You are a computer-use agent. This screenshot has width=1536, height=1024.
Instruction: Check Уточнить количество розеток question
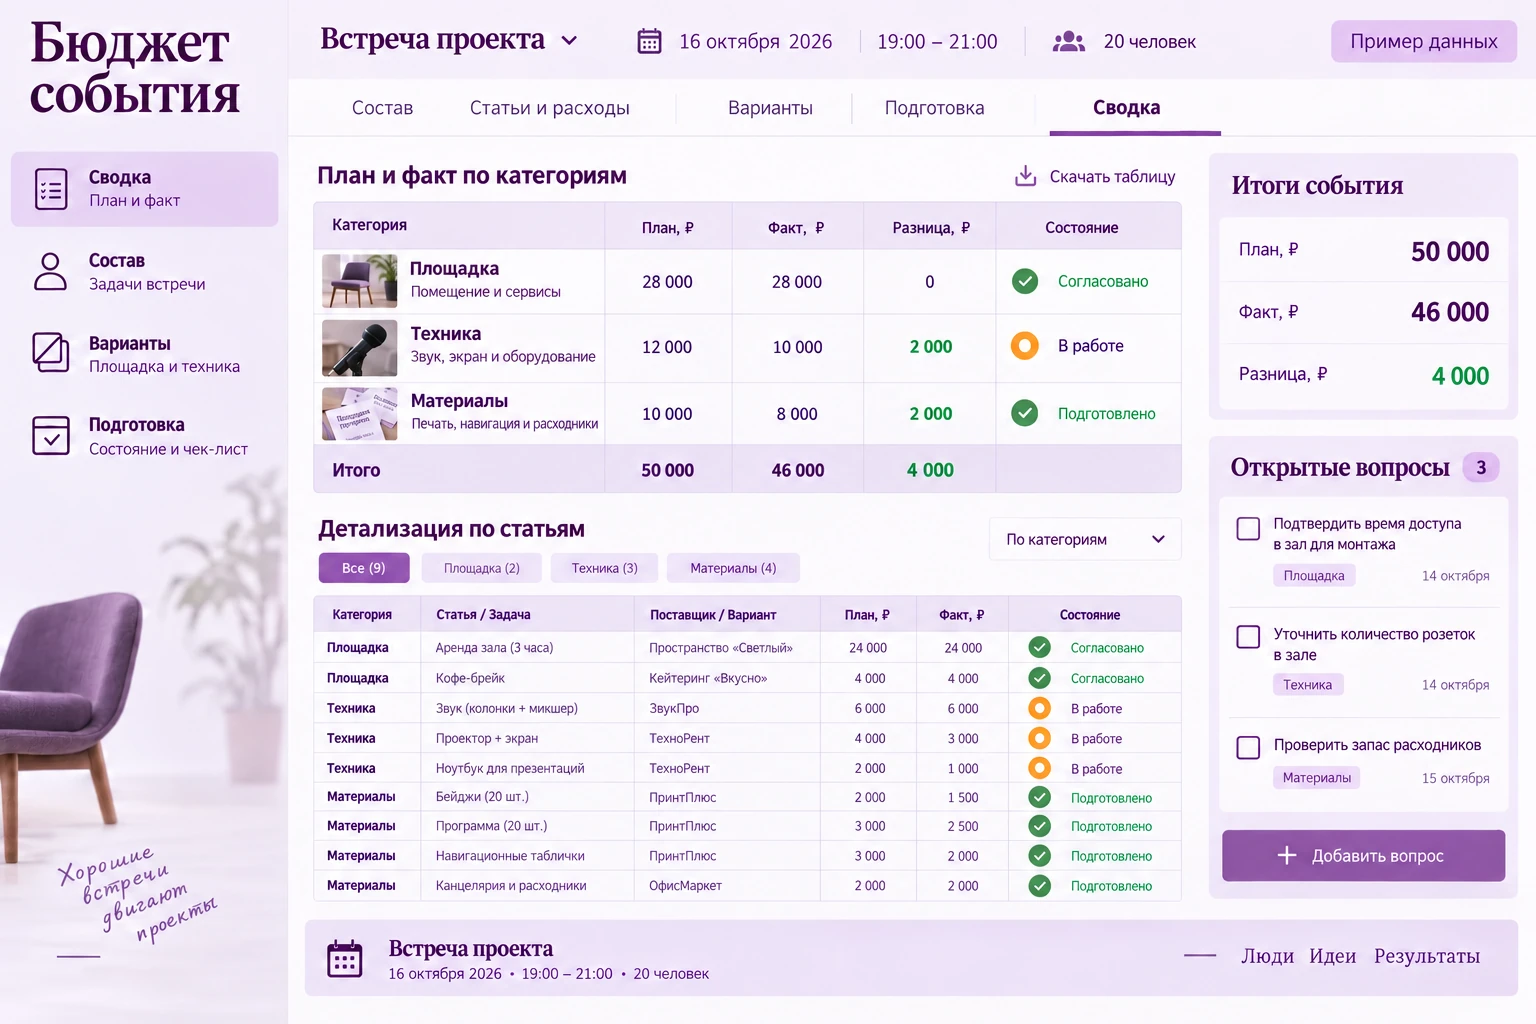(x=1248, y=637)
